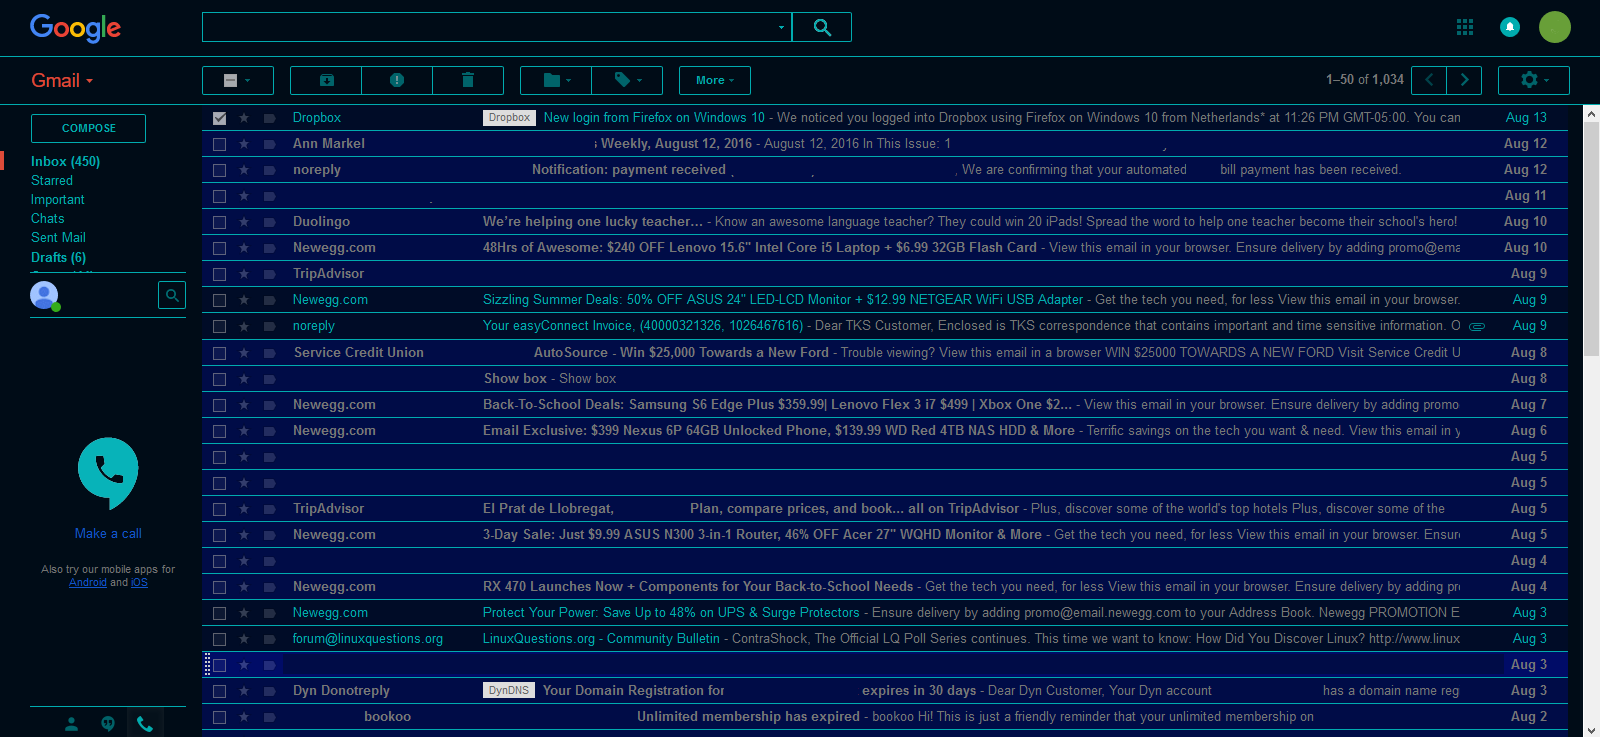The height and width of the screenshot is (737, 1600).
Task: Open the Chats folder
Action: (47, 219)
